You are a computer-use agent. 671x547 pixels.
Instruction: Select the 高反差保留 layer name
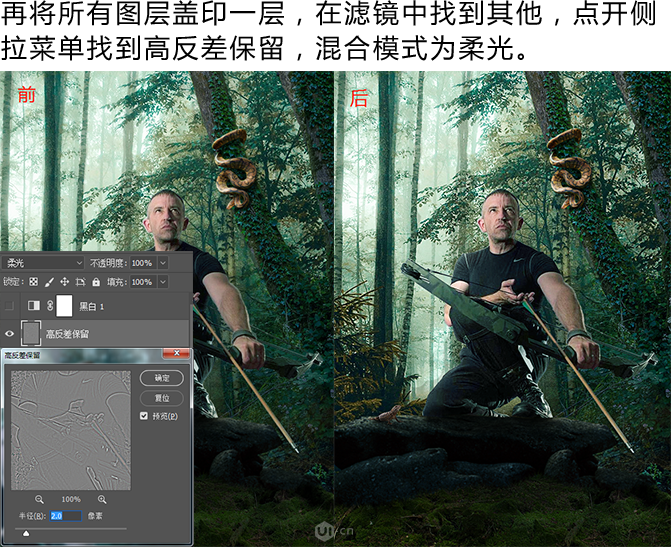(67, 334)
